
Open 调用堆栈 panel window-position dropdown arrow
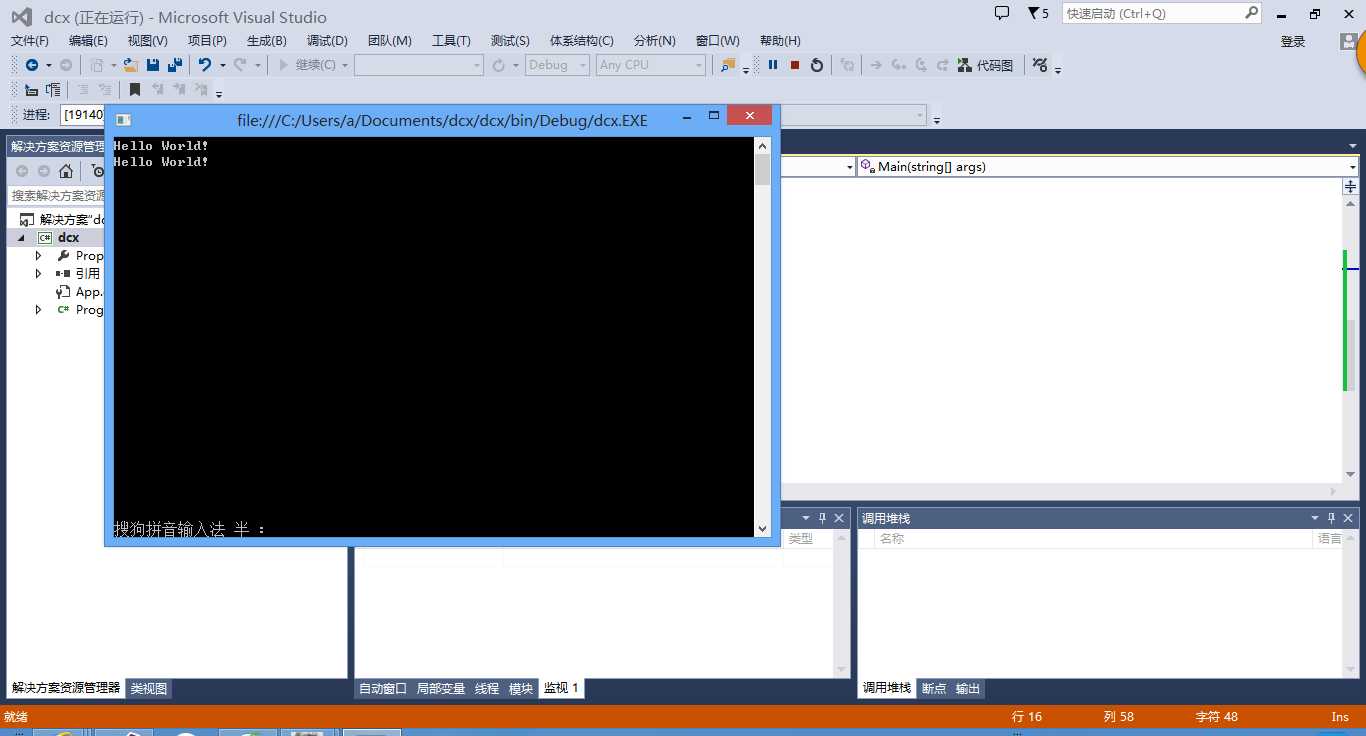coord(1315,518)
